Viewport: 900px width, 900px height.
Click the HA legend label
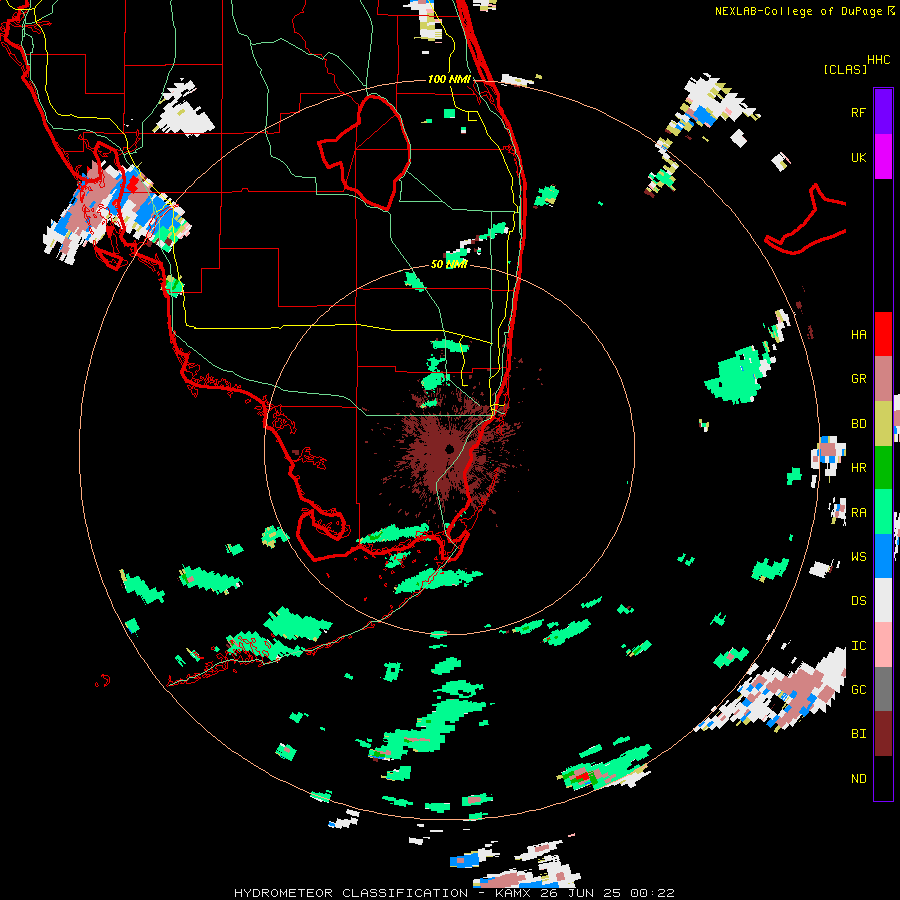point(858,335)
